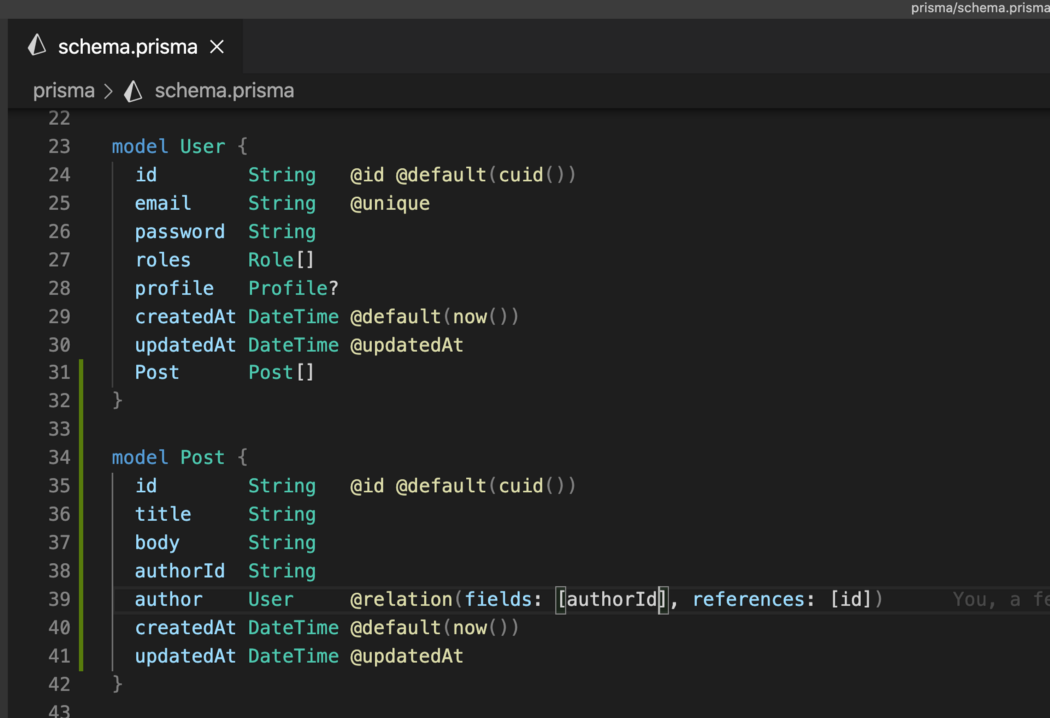1050x718 pixels.
Task: Click the git blame annotation 'You, a fe'
Action: click(1001, 599)
